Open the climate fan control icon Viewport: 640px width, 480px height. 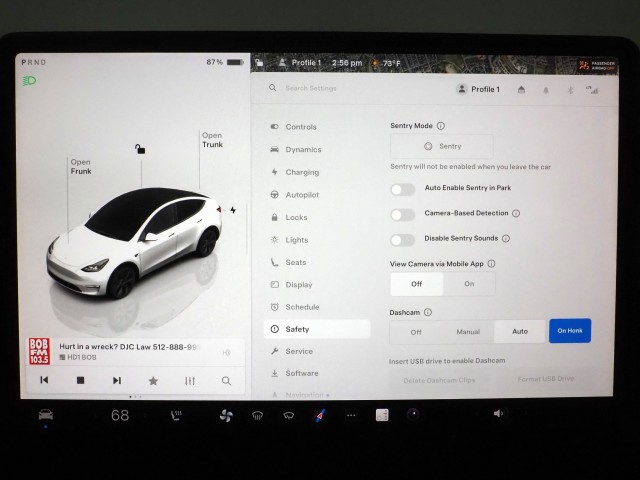tap(226, 414)
